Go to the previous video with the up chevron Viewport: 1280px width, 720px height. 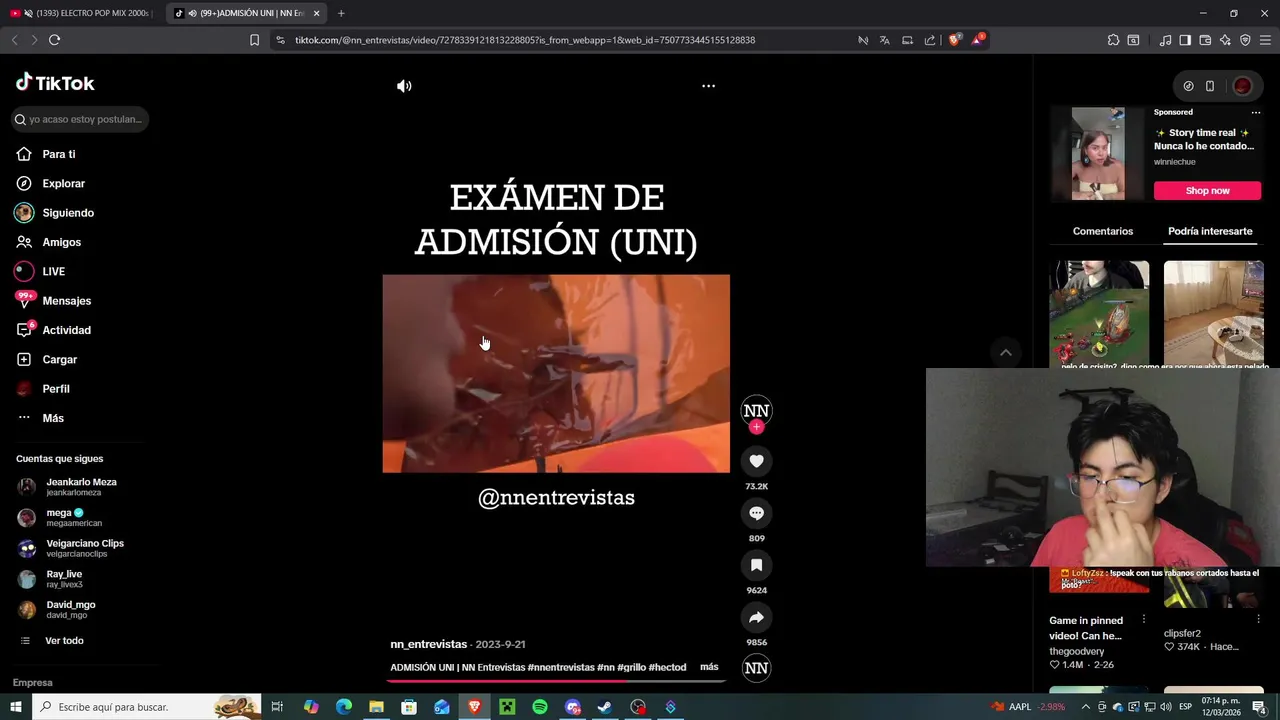pyautogui.click(x=1006, y=352)
